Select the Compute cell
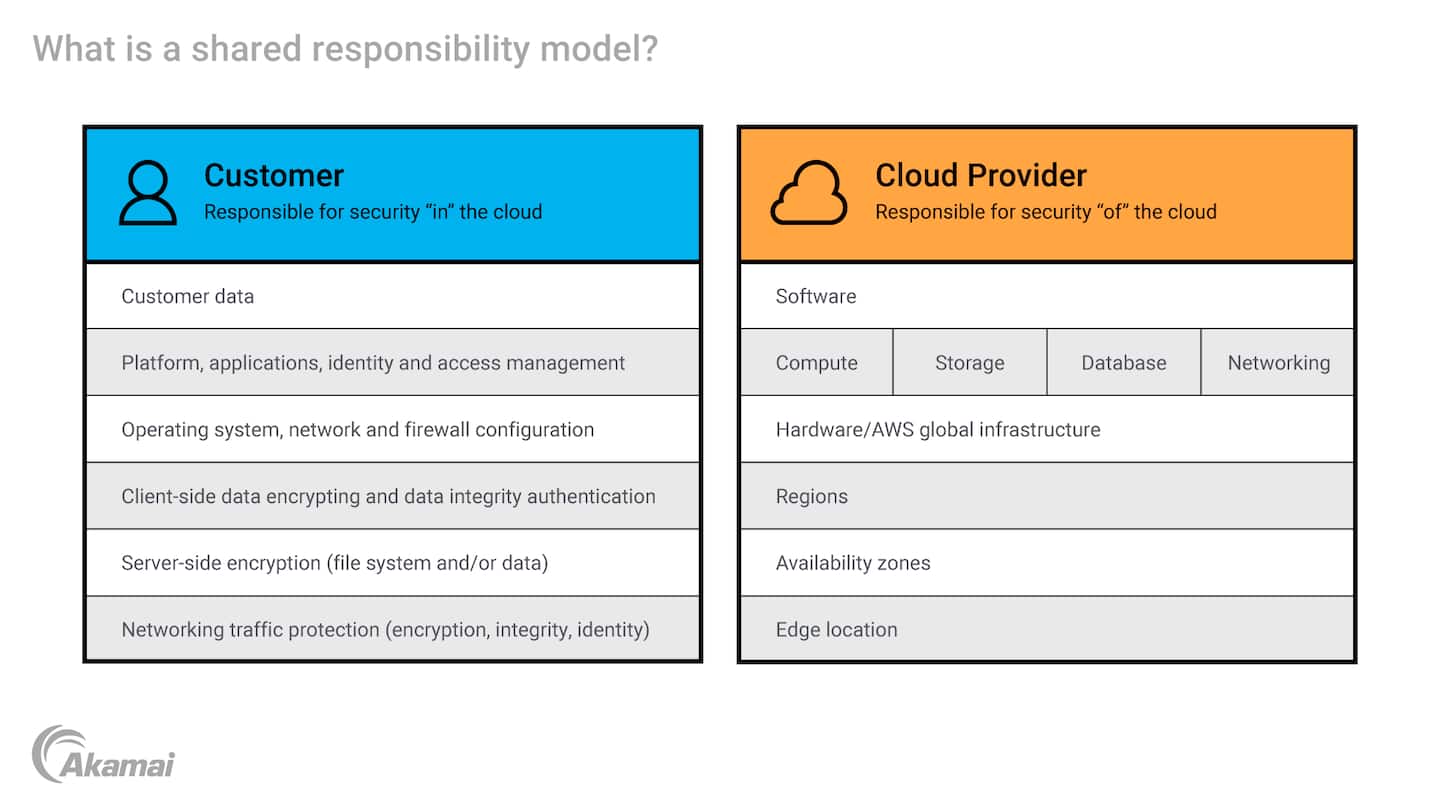 [816, 363]
